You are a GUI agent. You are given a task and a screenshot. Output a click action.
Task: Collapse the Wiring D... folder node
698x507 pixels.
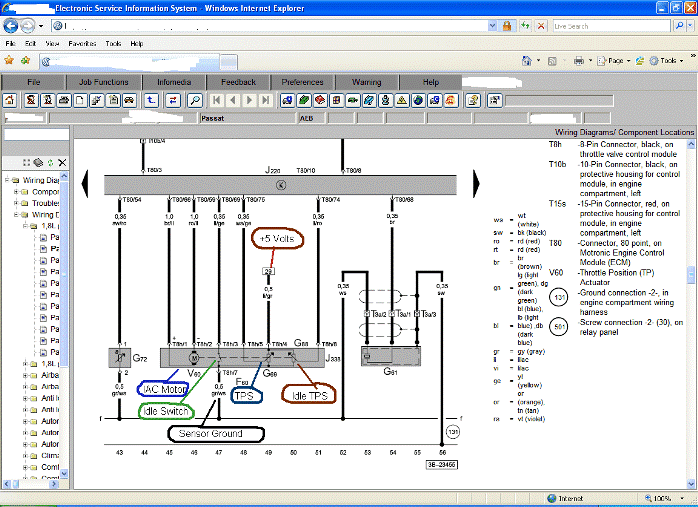(x=16, y=215)
